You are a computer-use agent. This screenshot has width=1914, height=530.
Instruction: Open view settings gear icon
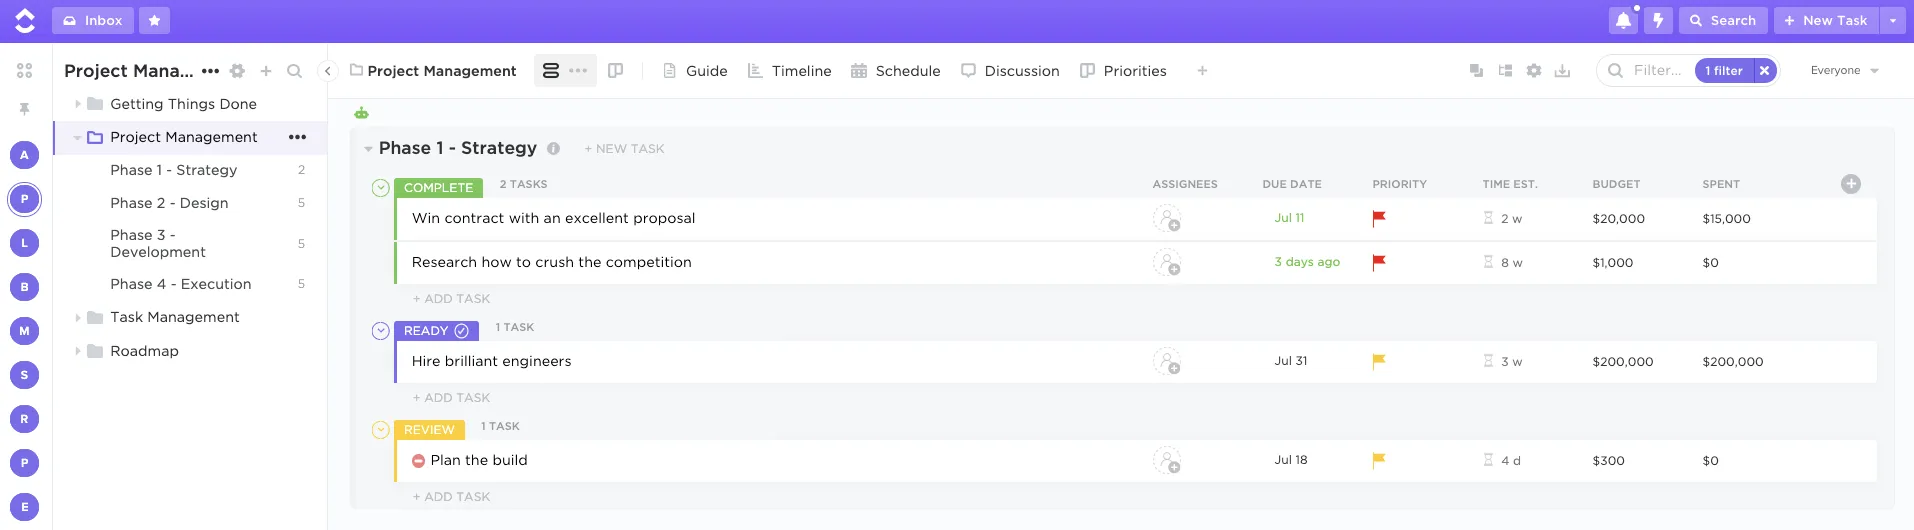click(1534, 71)
